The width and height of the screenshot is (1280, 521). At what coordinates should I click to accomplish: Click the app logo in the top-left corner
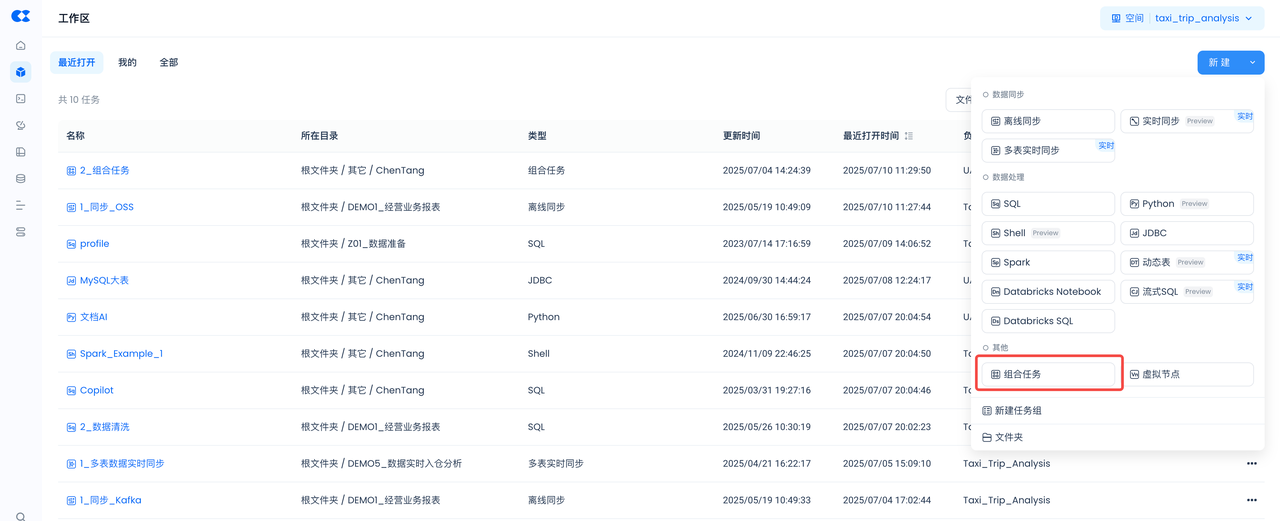[20, 17]
